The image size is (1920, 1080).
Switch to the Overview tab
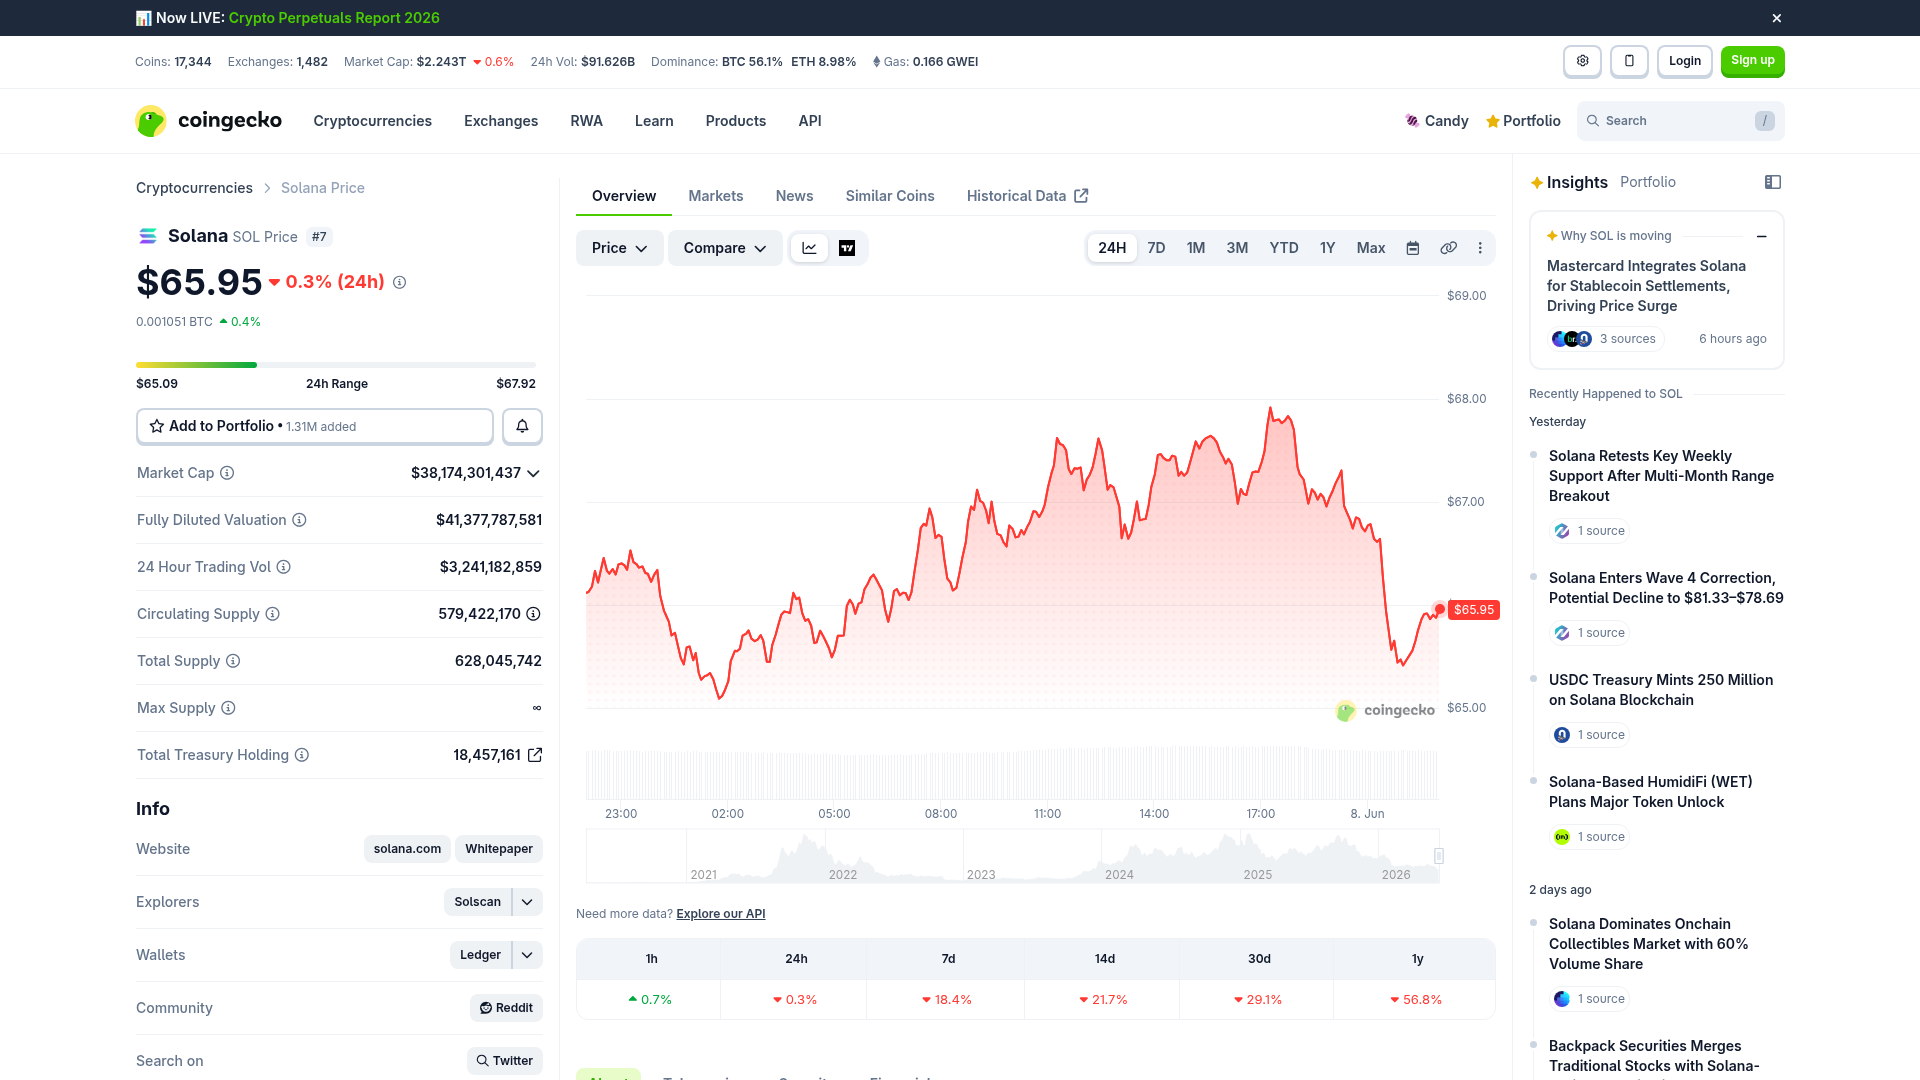[624, 196]
